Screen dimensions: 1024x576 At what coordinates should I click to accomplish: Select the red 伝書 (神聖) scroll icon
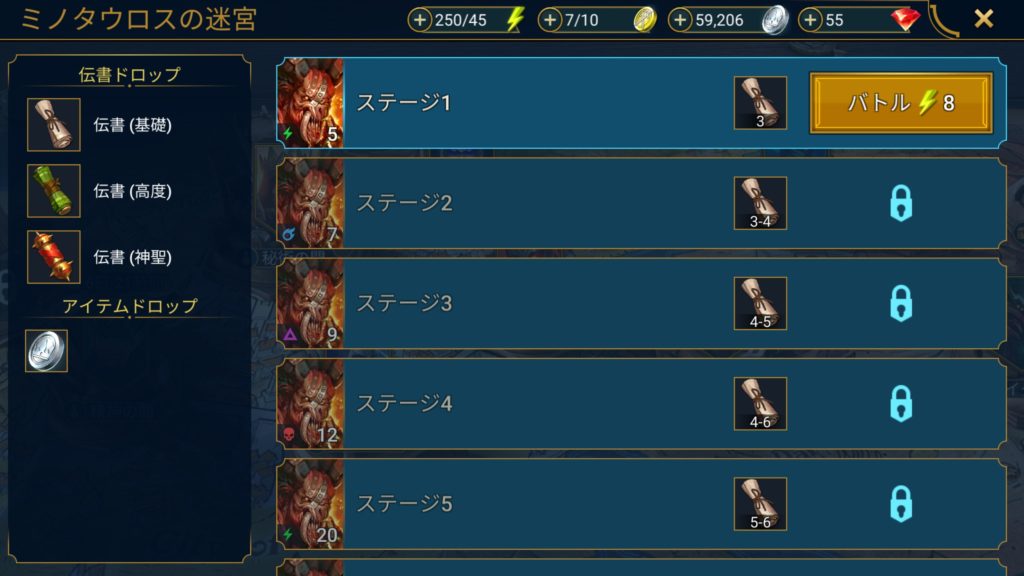point(54,257)
